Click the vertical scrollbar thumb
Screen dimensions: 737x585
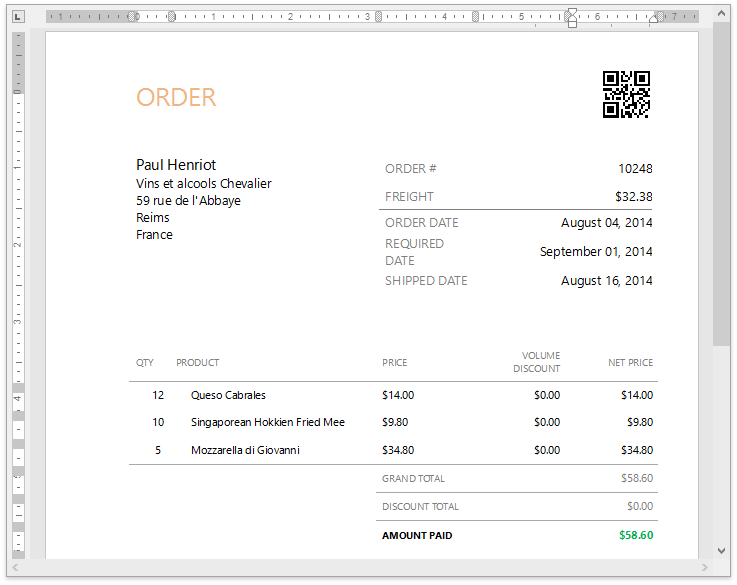pos(721,180)
